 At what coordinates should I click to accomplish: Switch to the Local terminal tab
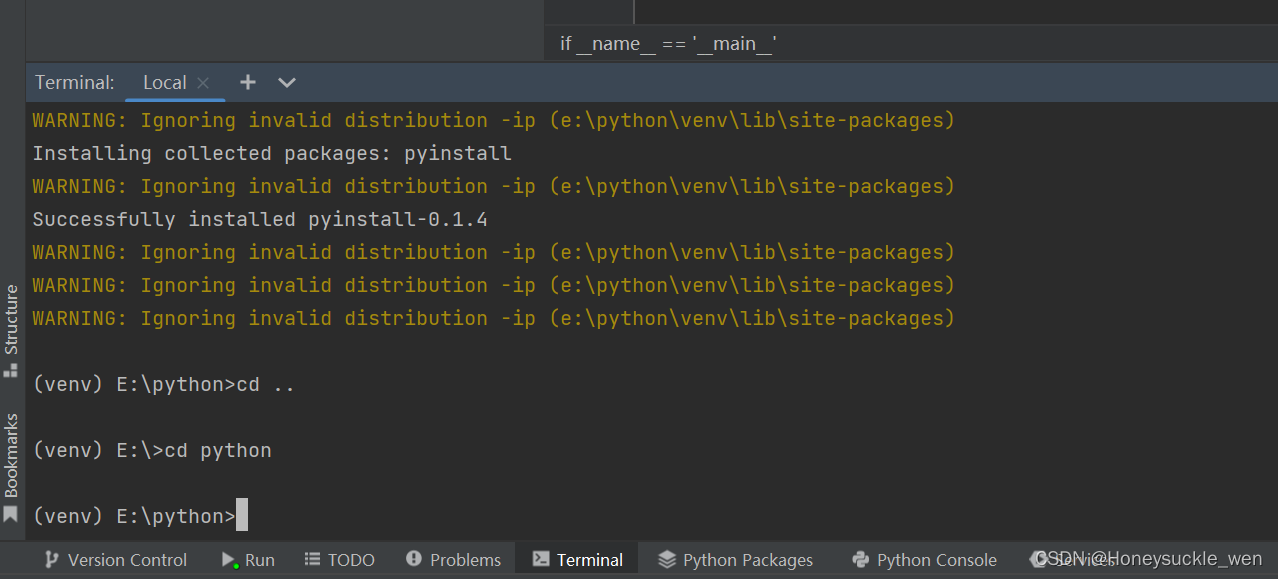pos(165,82)
